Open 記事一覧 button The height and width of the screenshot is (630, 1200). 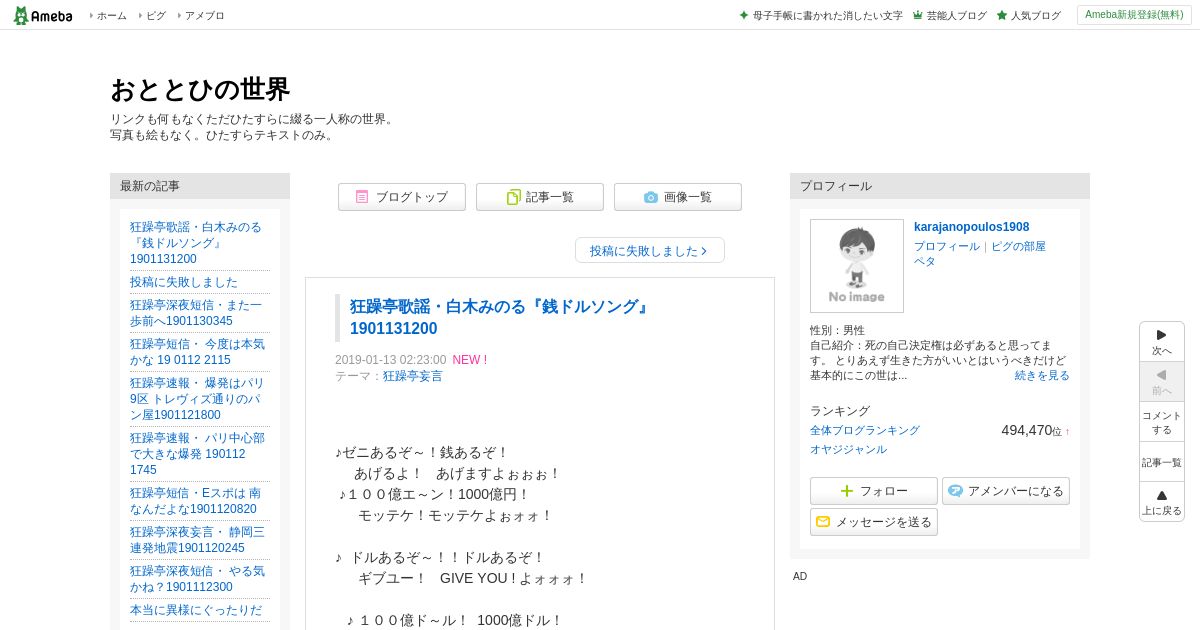(x=540, y=197)
